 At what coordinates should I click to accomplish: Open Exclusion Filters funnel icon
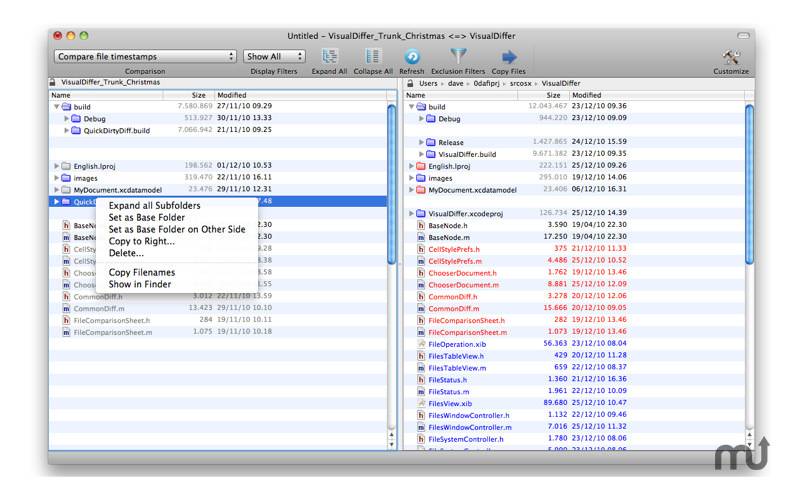(458, 56)
